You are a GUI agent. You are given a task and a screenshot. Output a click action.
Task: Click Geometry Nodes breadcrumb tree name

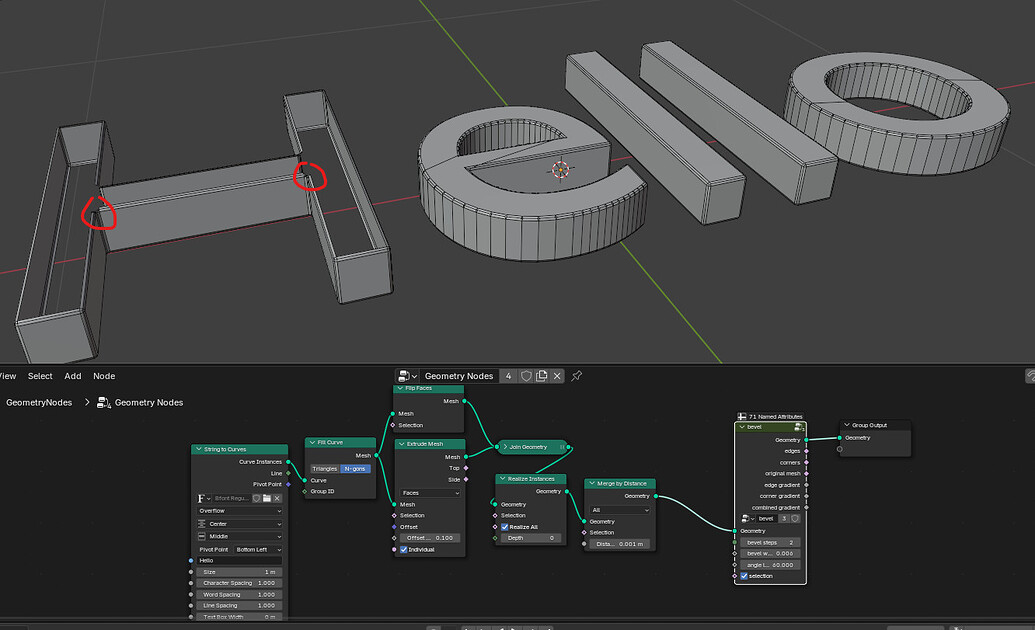[x=149, y=403]
